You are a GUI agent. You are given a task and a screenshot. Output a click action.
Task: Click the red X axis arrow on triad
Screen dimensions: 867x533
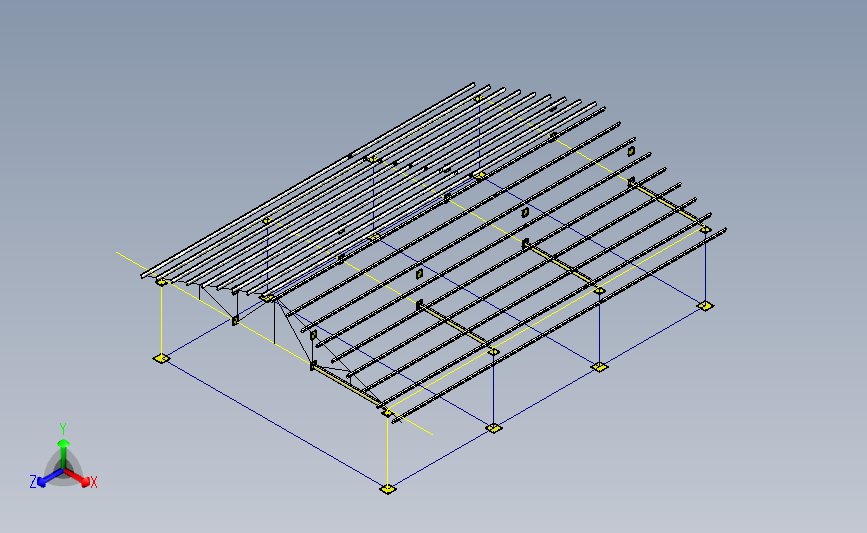77,477
